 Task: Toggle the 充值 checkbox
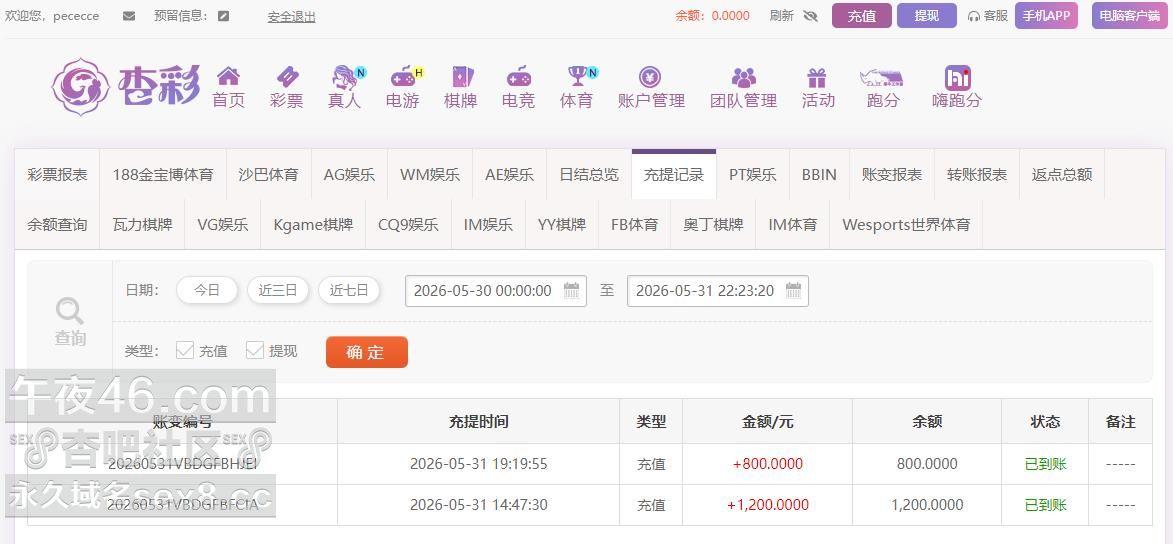tap(185, 349)
